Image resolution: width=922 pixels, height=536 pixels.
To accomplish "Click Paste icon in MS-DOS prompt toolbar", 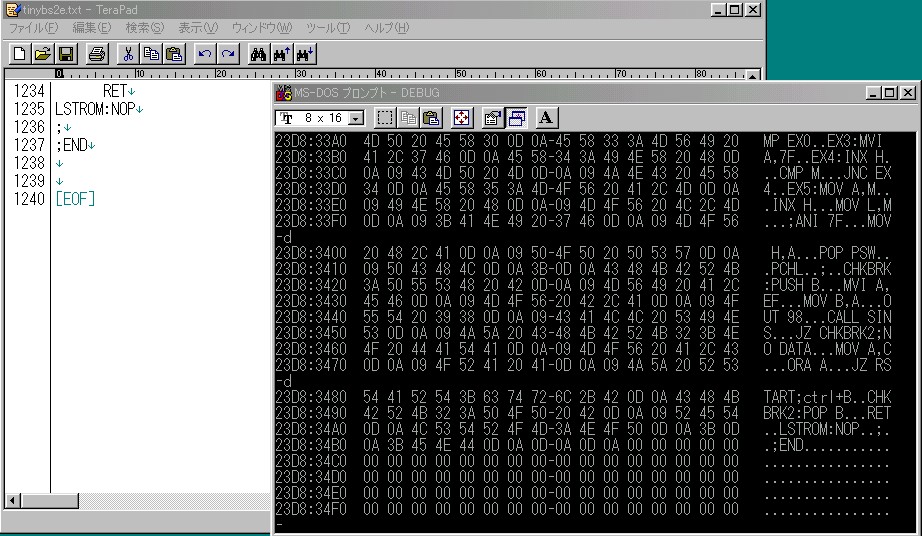I will pyautogui.click(x=431, y=118).
